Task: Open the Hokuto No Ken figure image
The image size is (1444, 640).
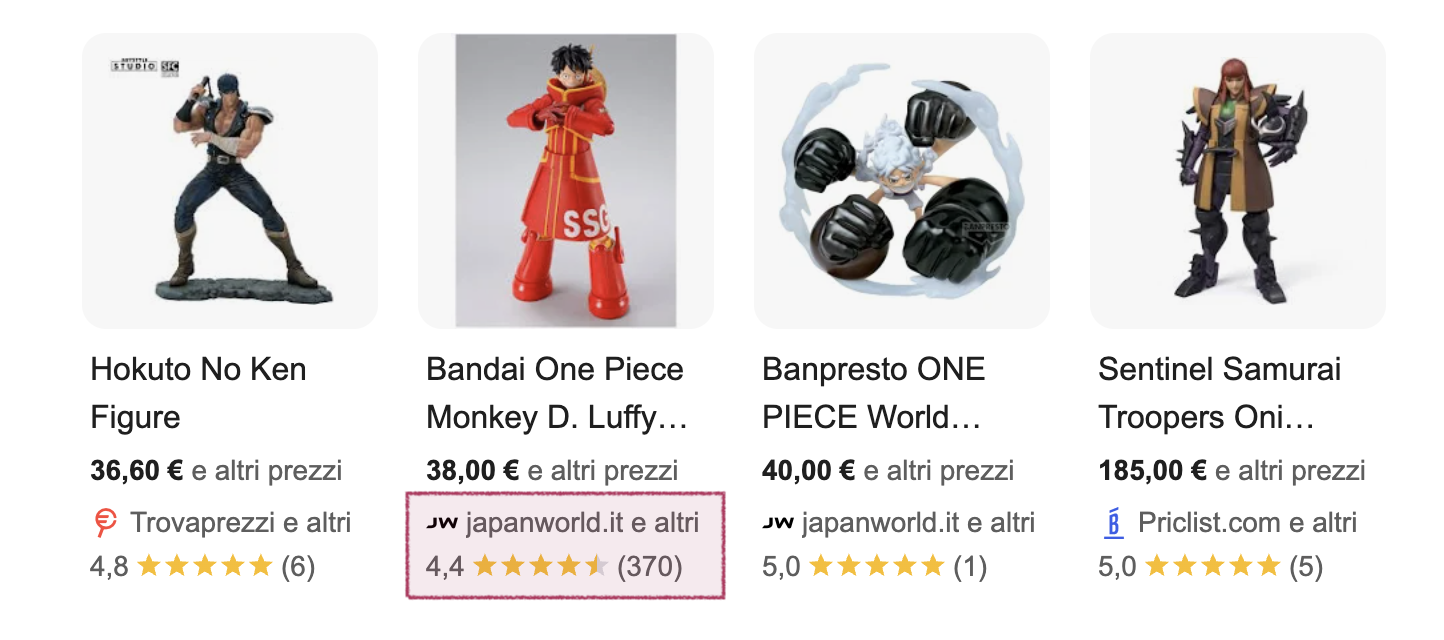Action: coord(230,181)
